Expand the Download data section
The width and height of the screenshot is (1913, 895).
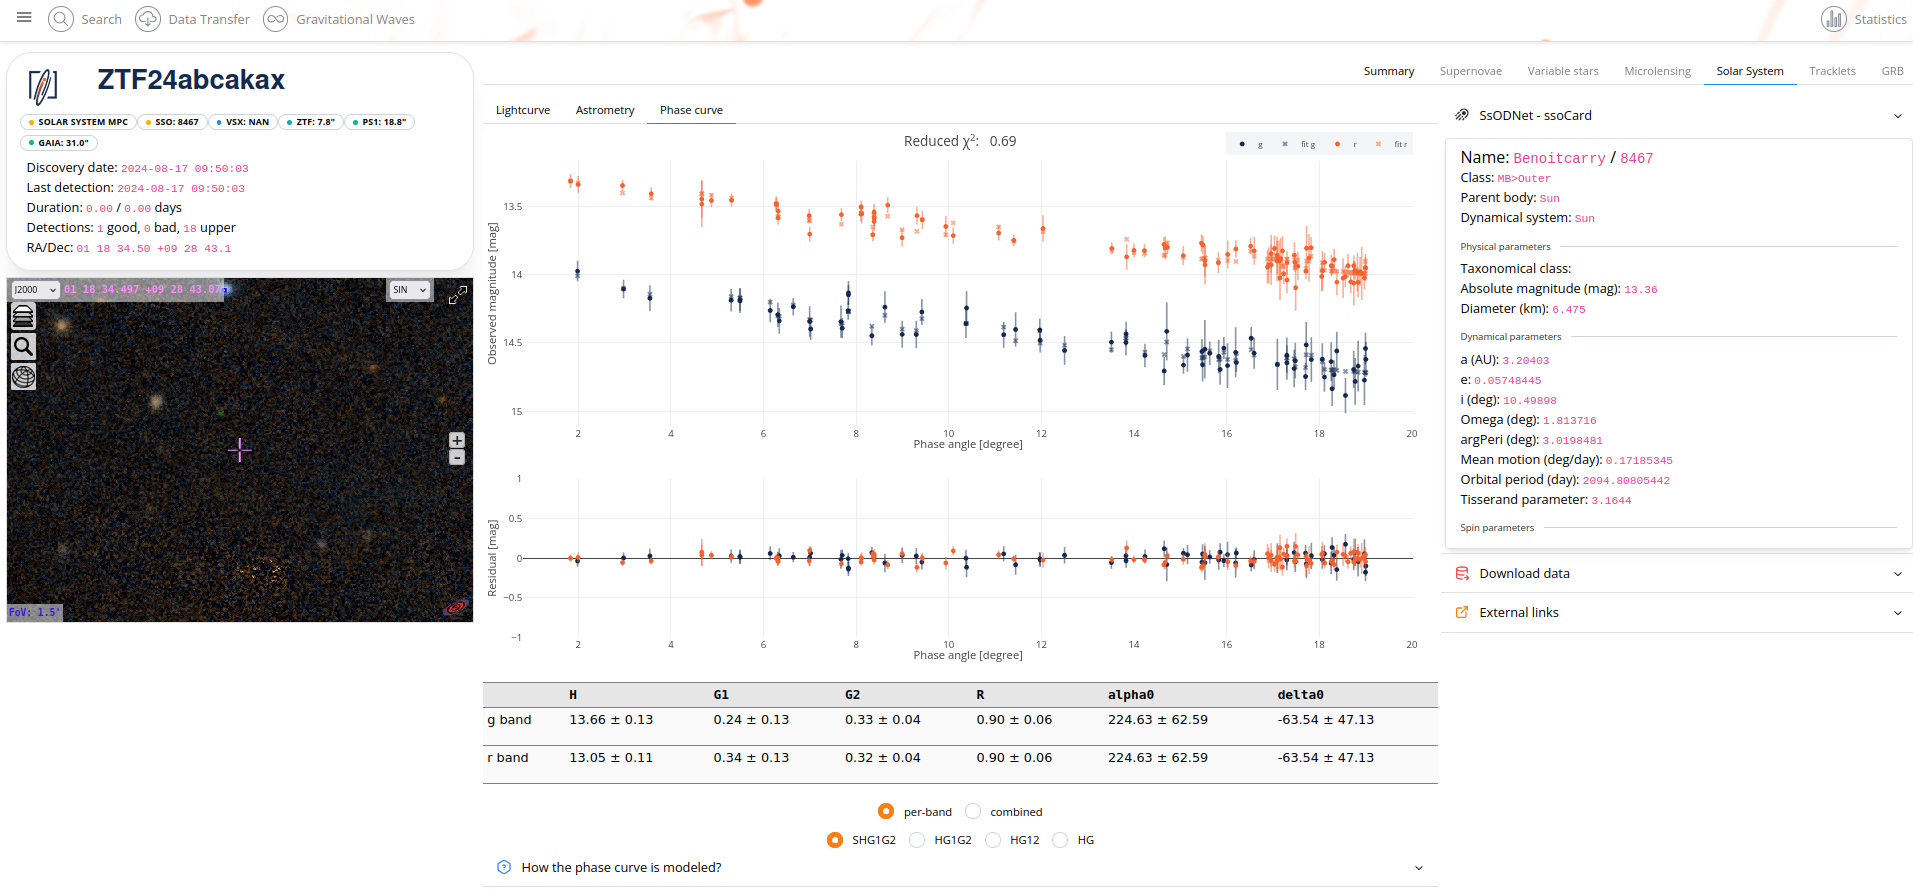point(1677,573)
